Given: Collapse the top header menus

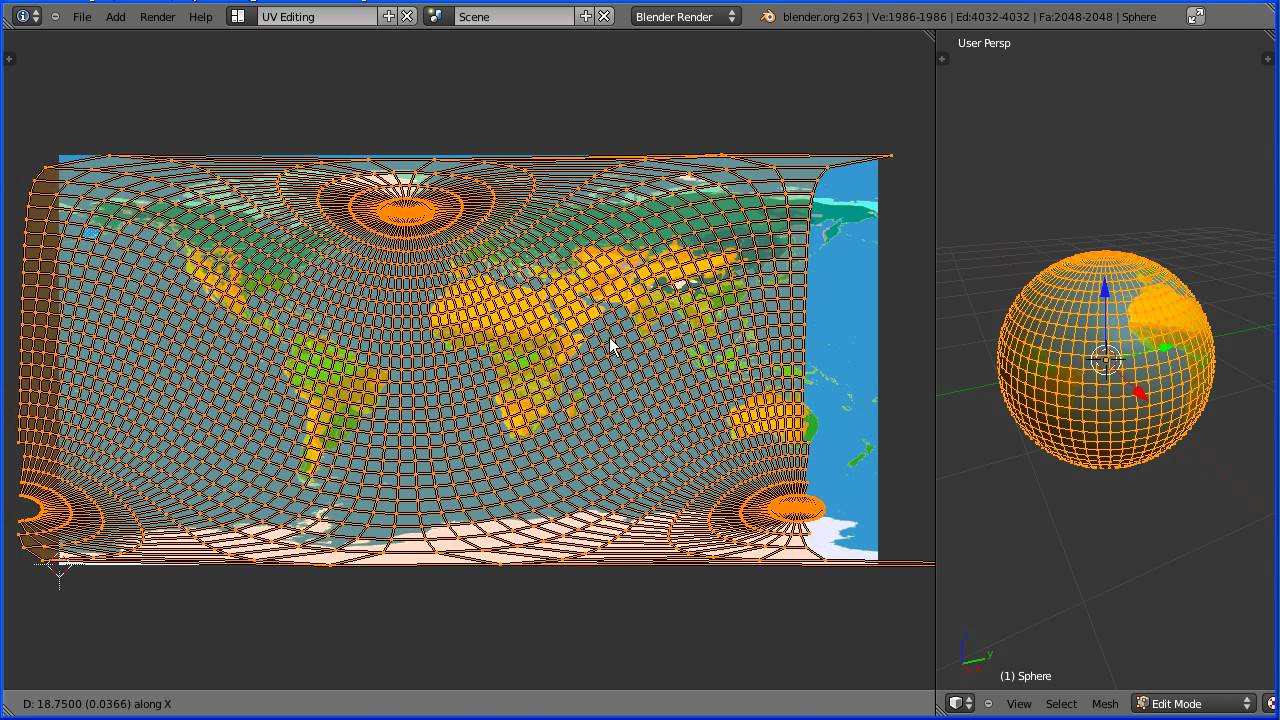Looking at the screenshot, I should [x=55, y=16].
